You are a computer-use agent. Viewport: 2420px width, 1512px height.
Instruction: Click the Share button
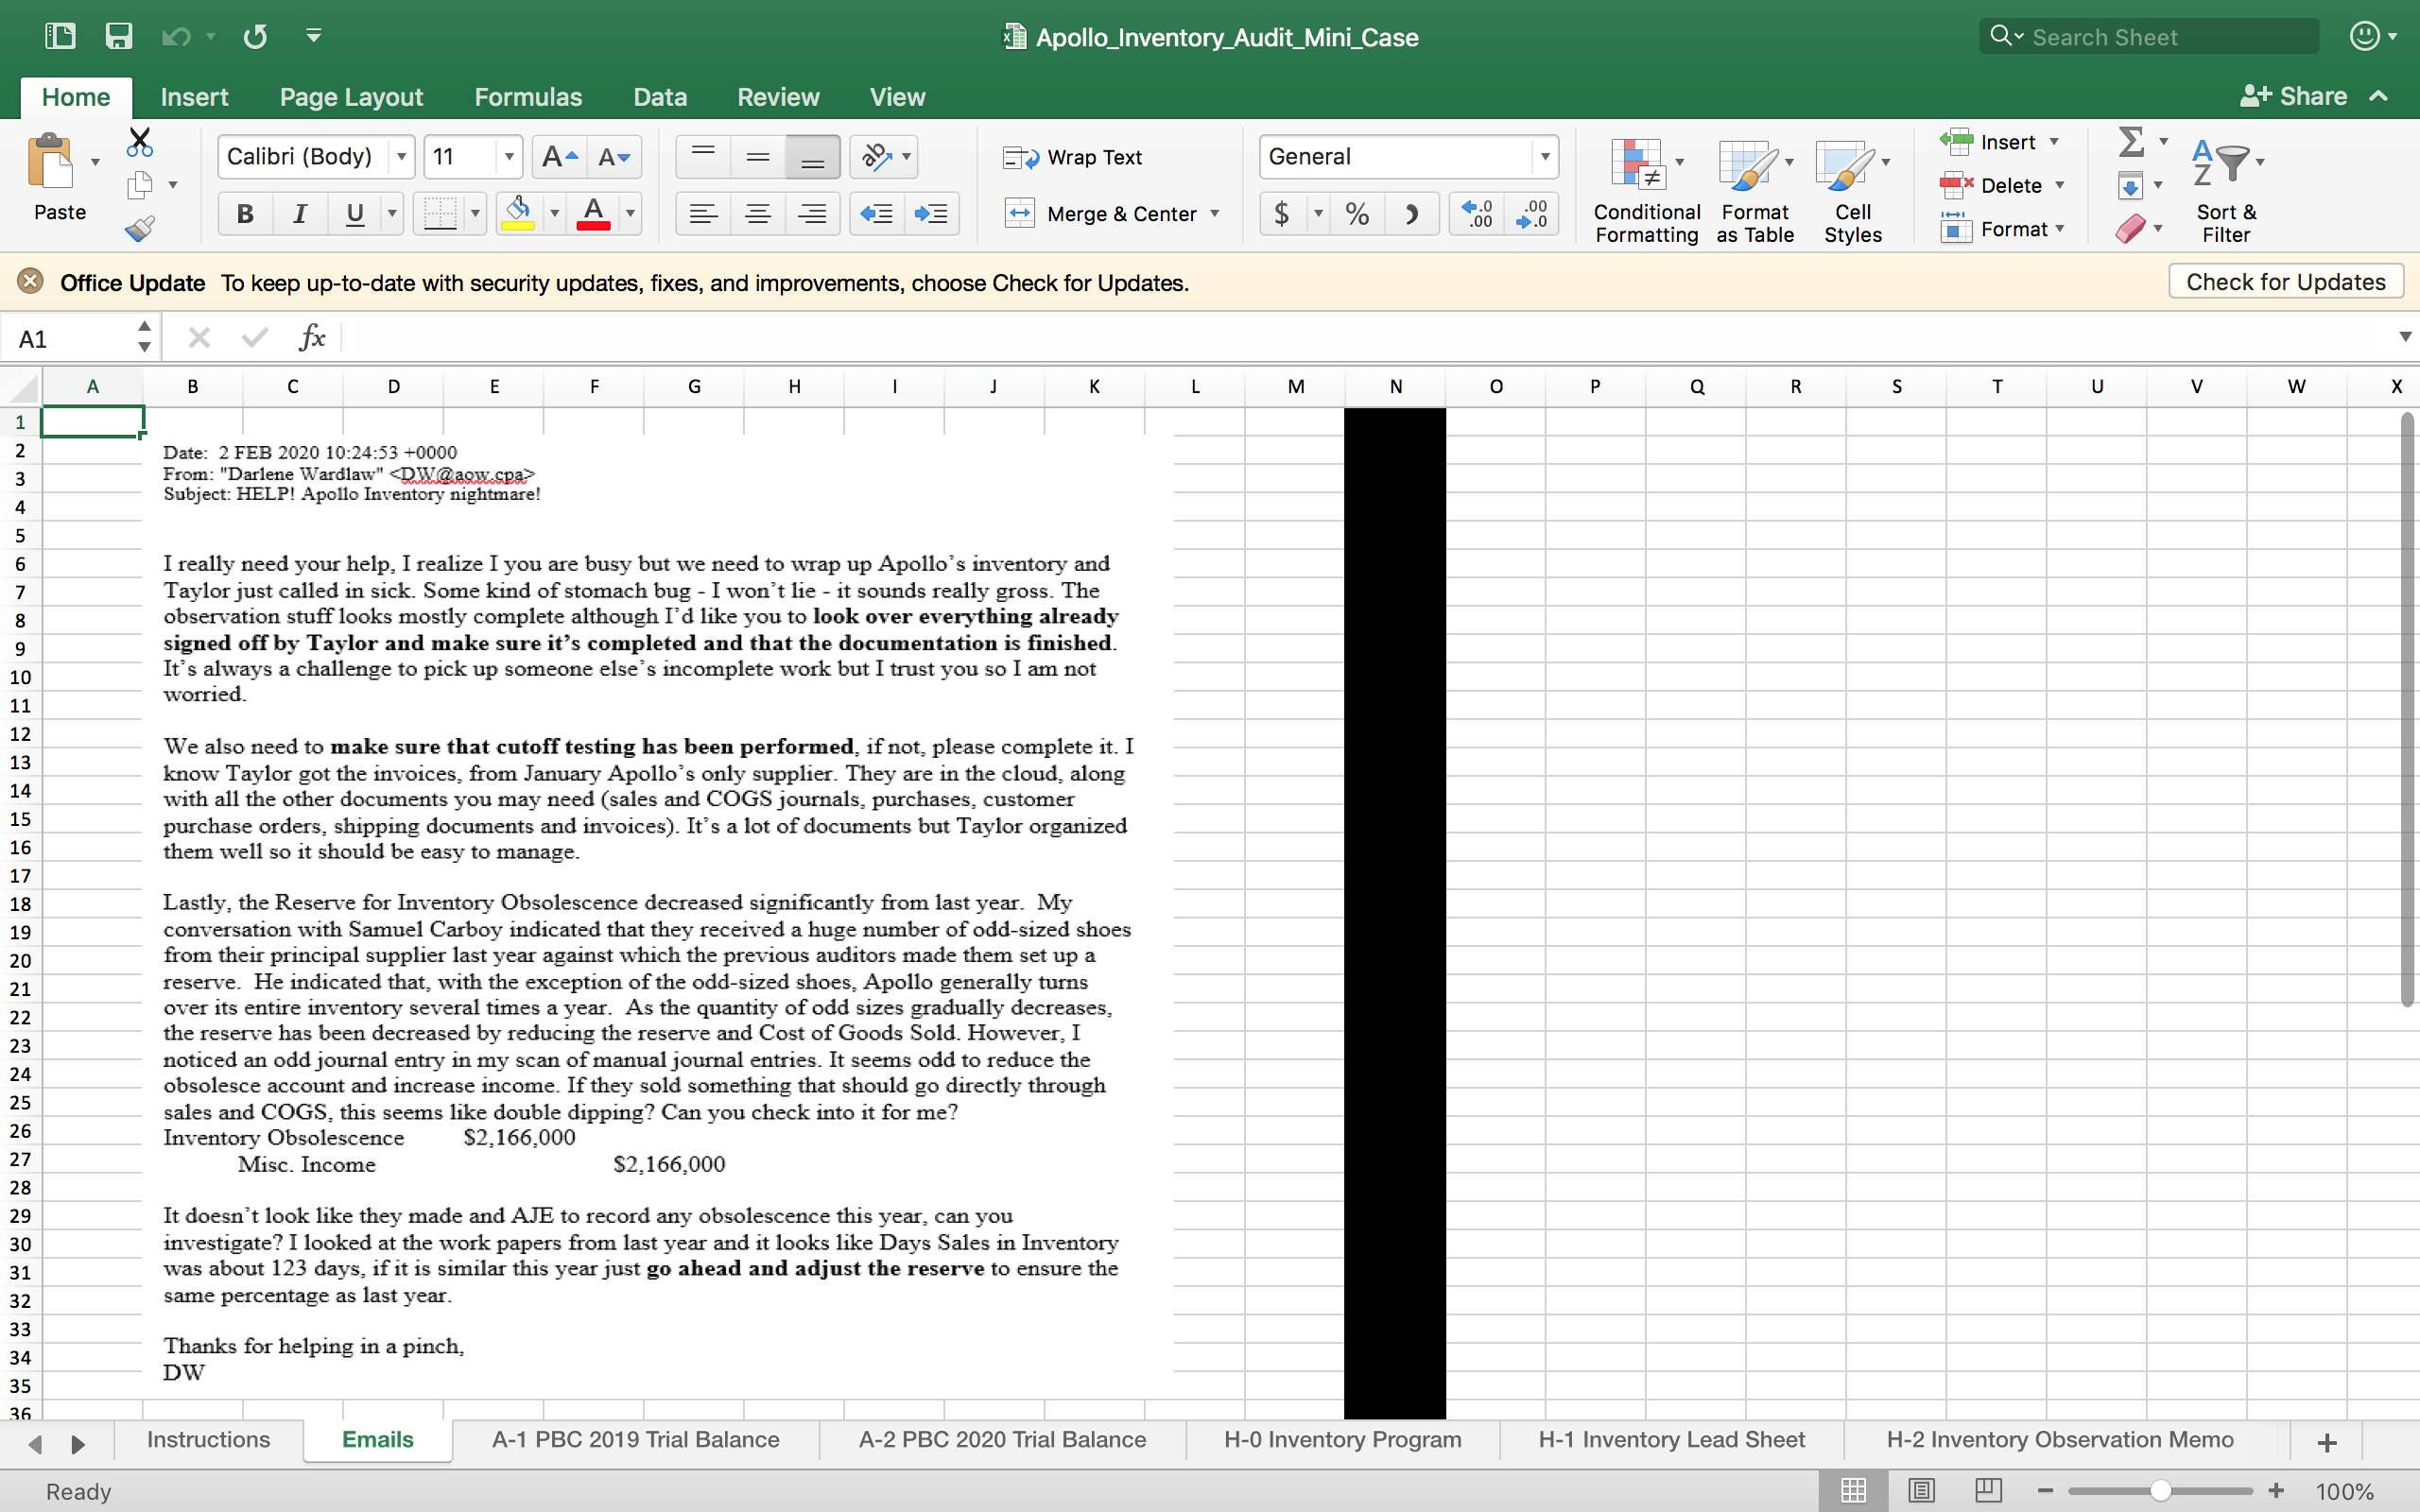click(x=2294, y=96)
